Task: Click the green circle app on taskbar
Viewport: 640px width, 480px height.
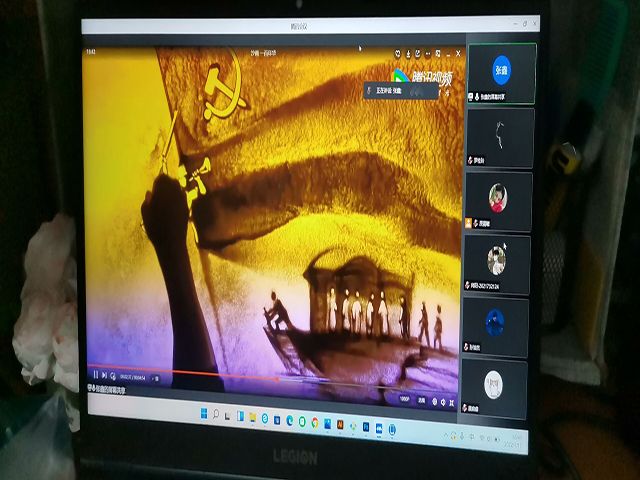Action: click(x=302, y=422)
